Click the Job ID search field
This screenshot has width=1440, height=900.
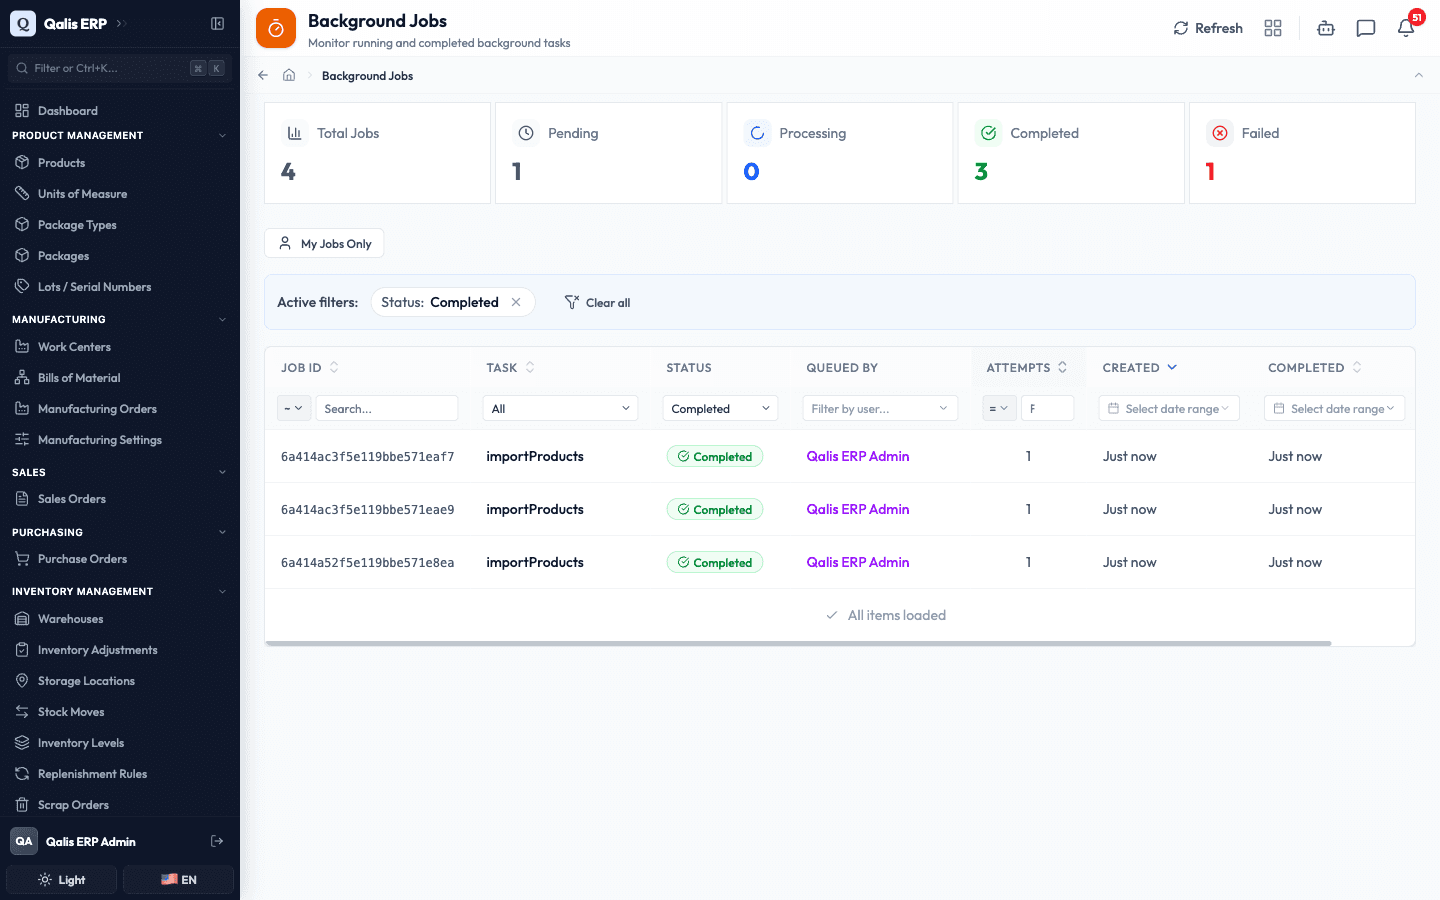[x=387, y=408]
